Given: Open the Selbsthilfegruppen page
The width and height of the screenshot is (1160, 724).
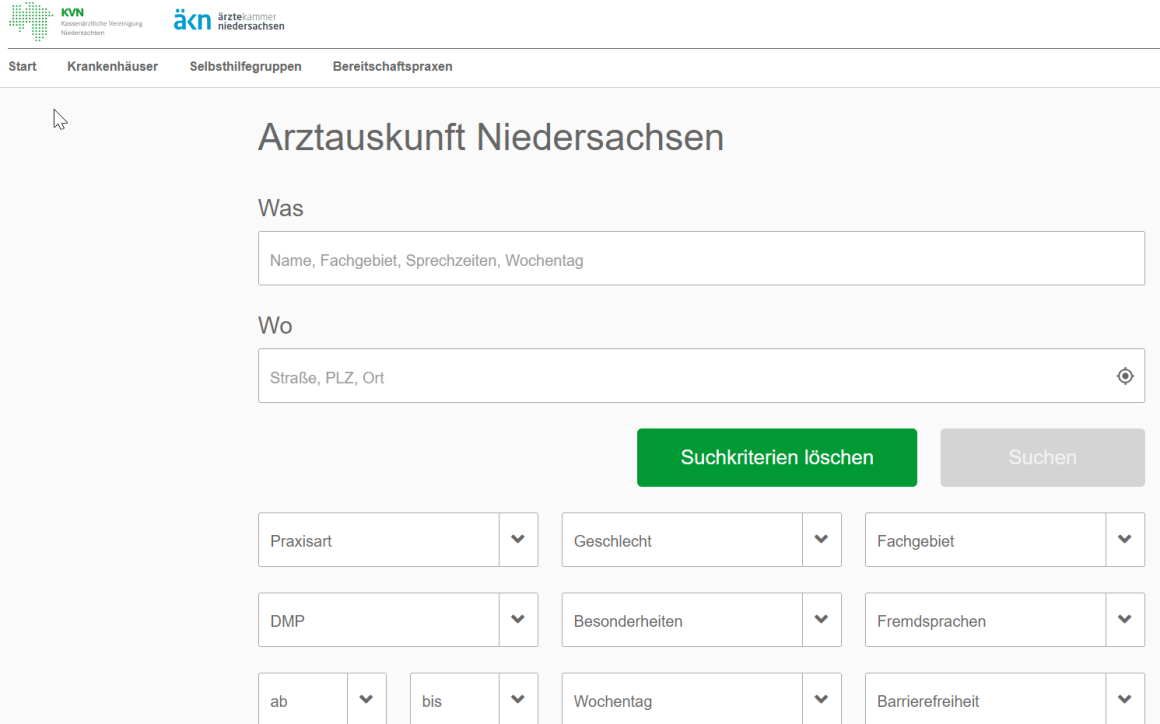Looking at the screenshot, I should (x=245, y=67).
